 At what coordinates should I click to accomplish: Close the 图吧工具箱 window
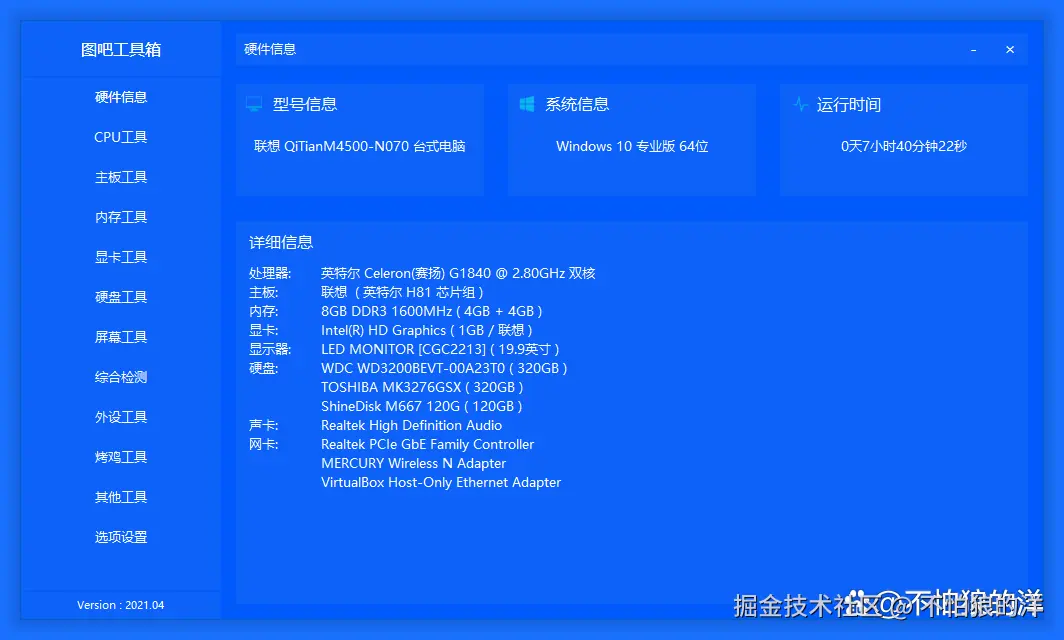[1010, 50]
